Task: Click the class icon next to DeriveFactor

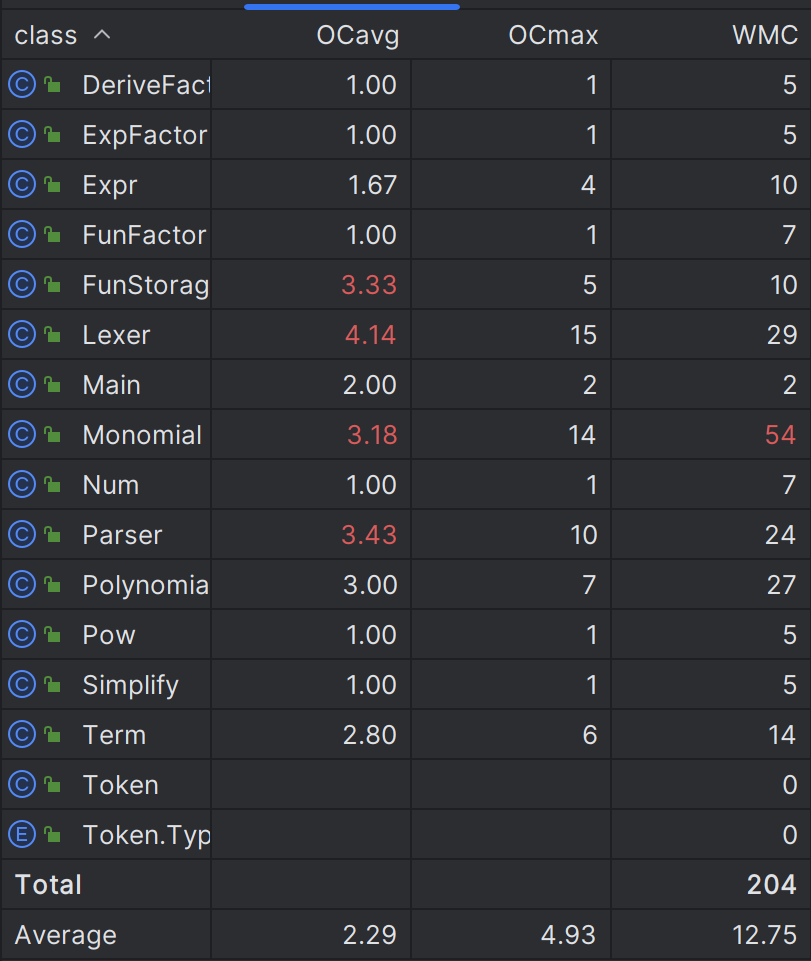Action: 22,85
